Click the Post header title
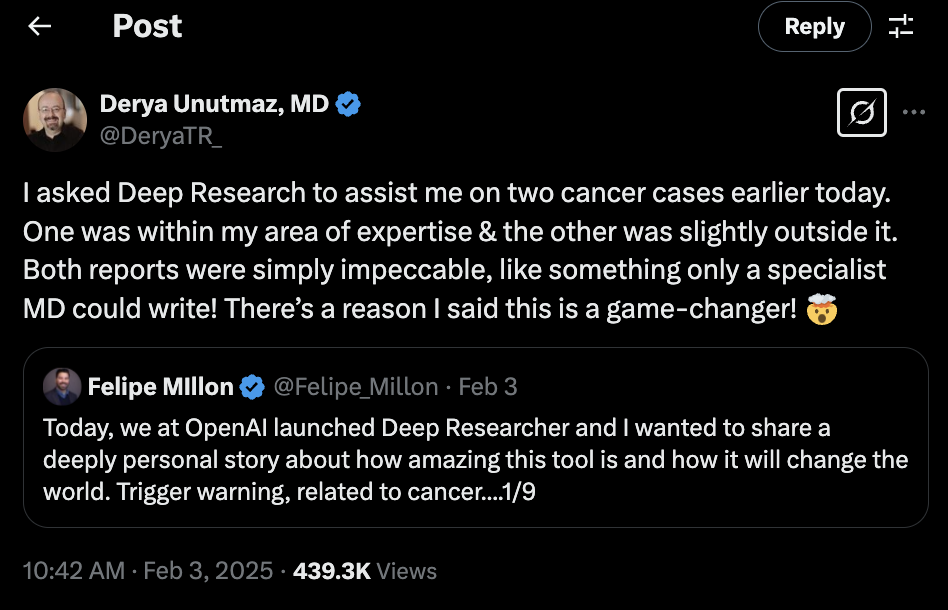This screenshot has width=948, height=610. click(147, 27)
